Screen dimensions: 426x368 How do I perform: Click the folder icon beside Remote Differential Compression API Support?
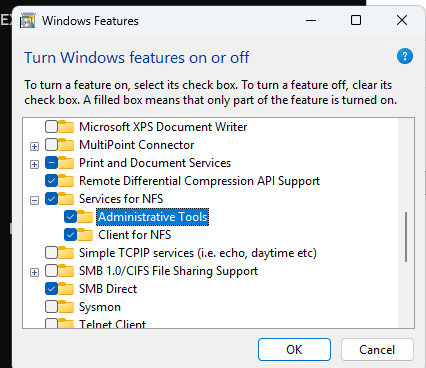tap(66, 181)
